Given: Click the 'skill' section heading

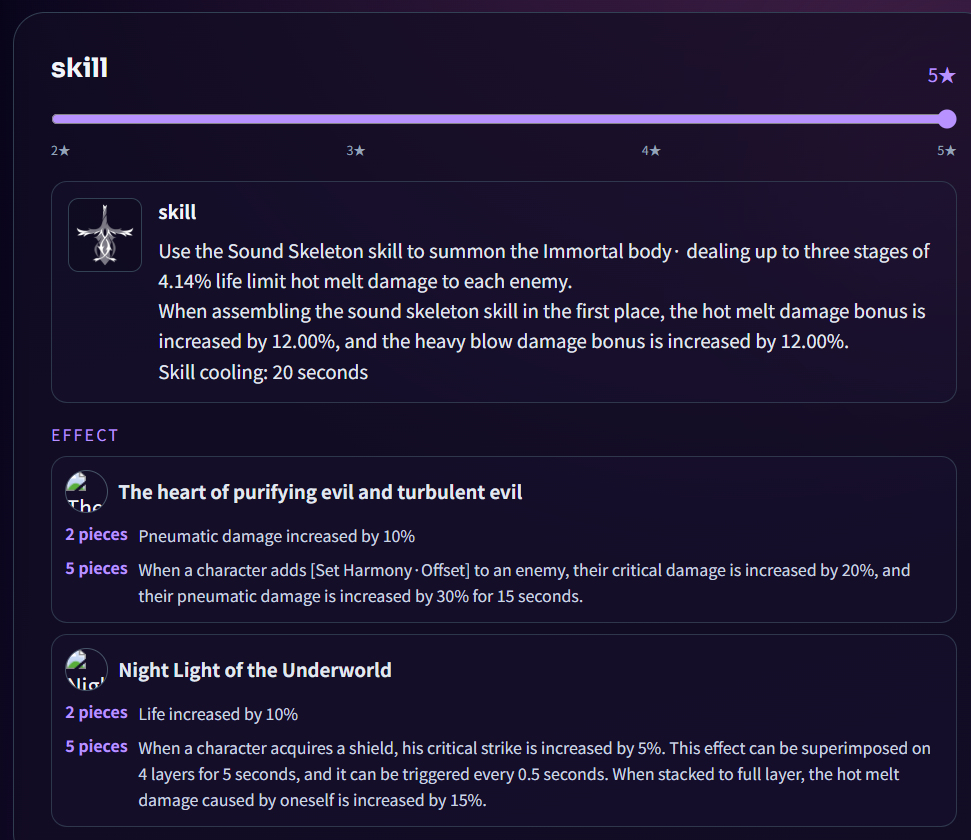Looking at the screenshot, I should point(79,68).
